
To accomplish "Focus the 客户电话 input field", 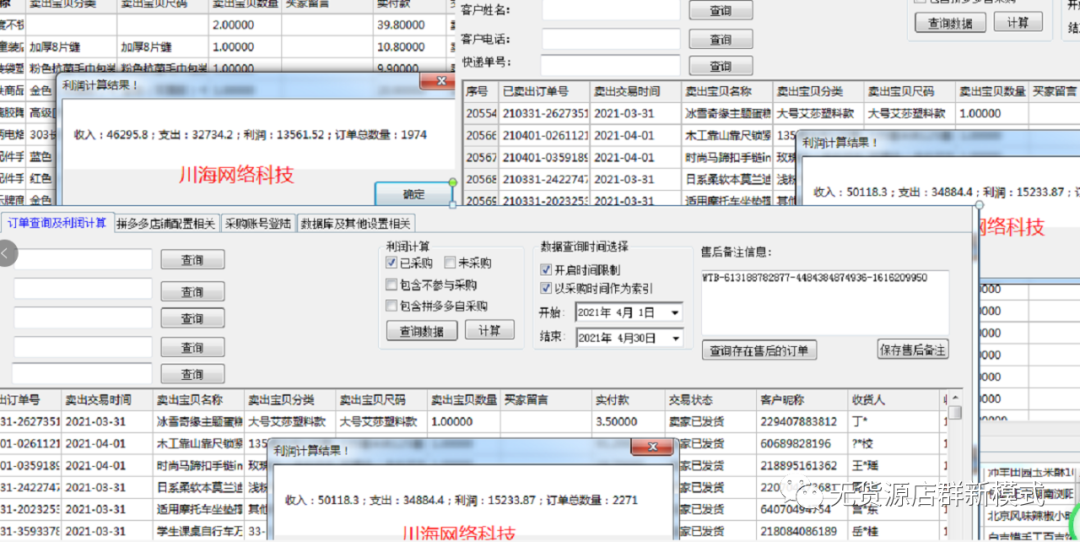I will tap(611, 39).
